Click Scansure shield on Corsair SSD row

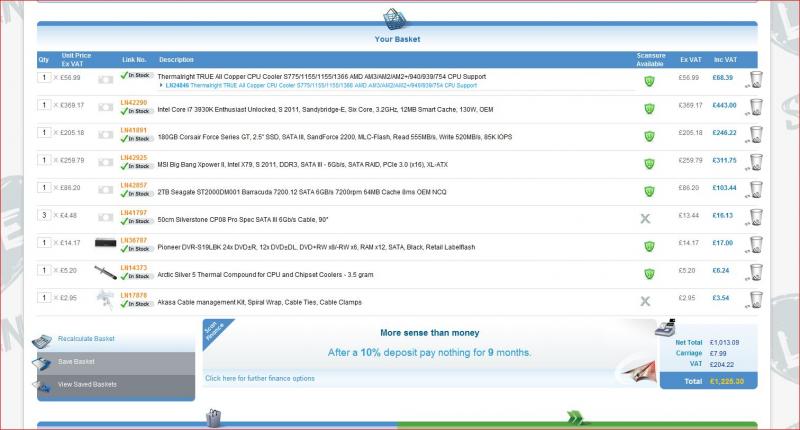point(649,136)
